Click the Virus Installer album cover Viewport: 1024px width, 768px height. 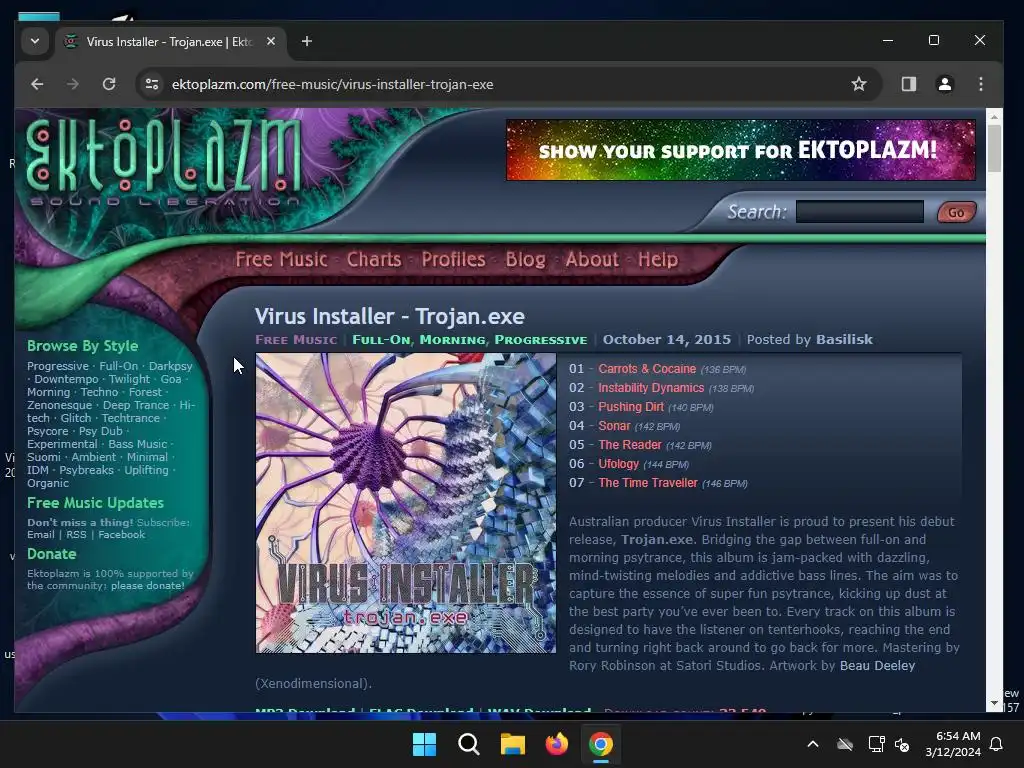406,503
